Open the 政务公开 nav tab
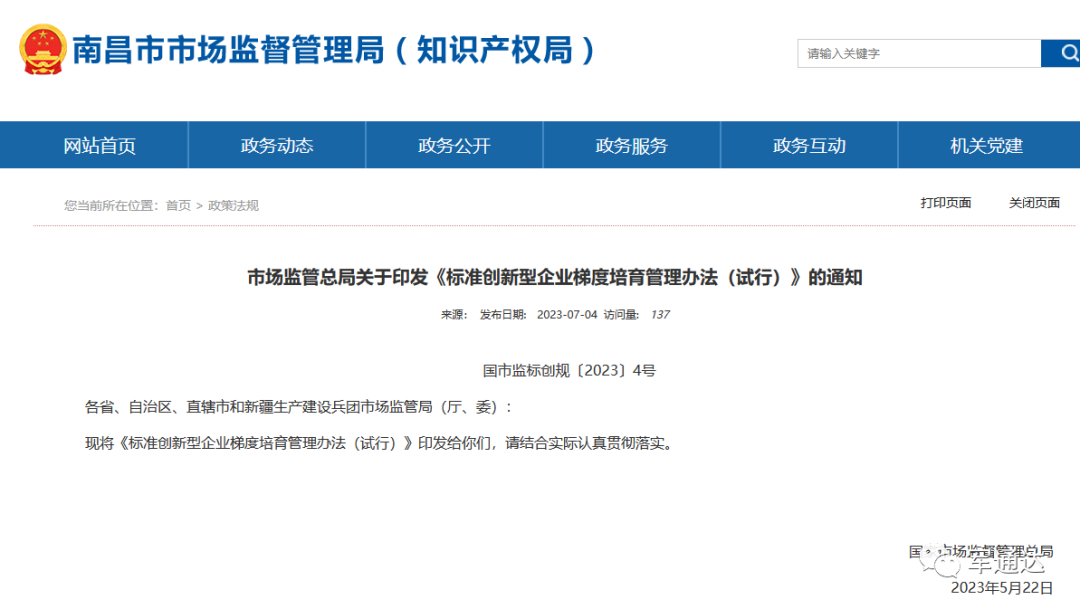 click(455, 145)
